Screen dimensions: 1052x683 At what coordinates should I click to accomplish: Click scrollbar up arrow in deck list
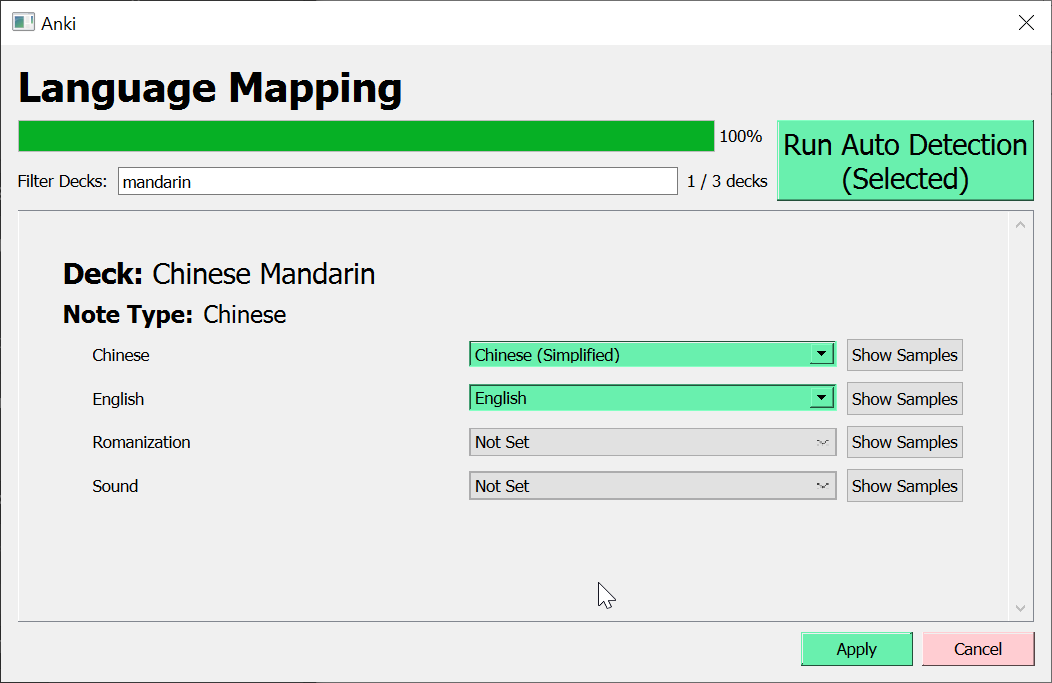[1020, 224]
